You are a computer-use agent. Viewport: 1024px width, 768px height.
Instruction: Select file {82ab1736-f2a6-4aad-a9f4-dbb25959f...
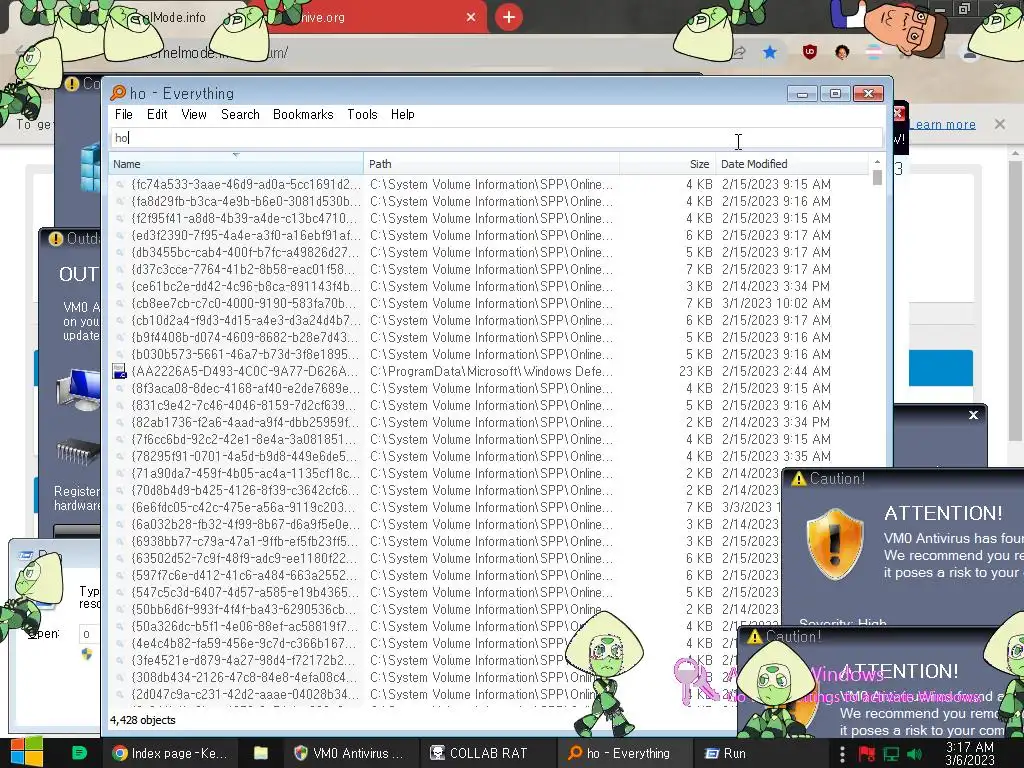[x=246, y=423]
